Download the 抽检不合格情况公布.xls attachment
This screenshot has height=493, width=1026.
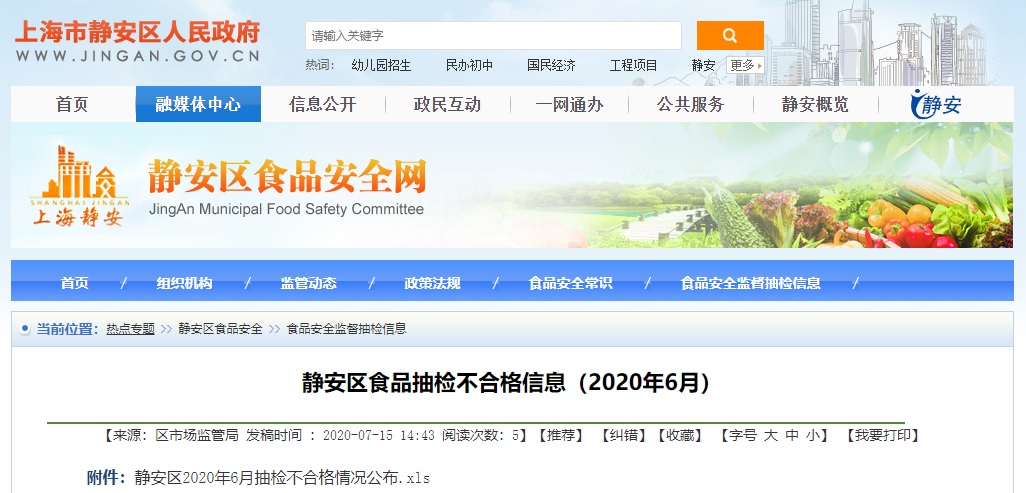282,478
